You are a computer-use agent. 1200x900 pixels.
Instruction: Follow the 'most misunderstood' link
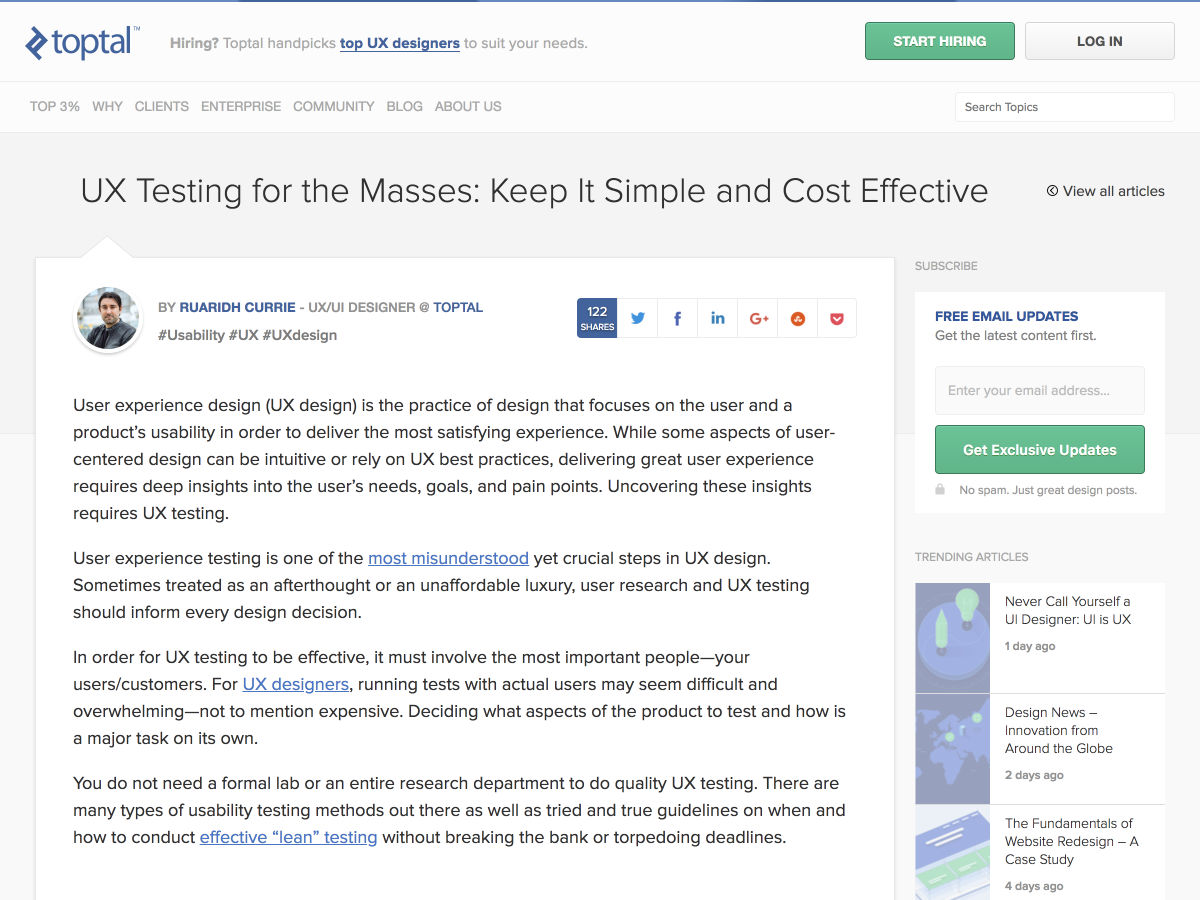[x=448, y=558]
